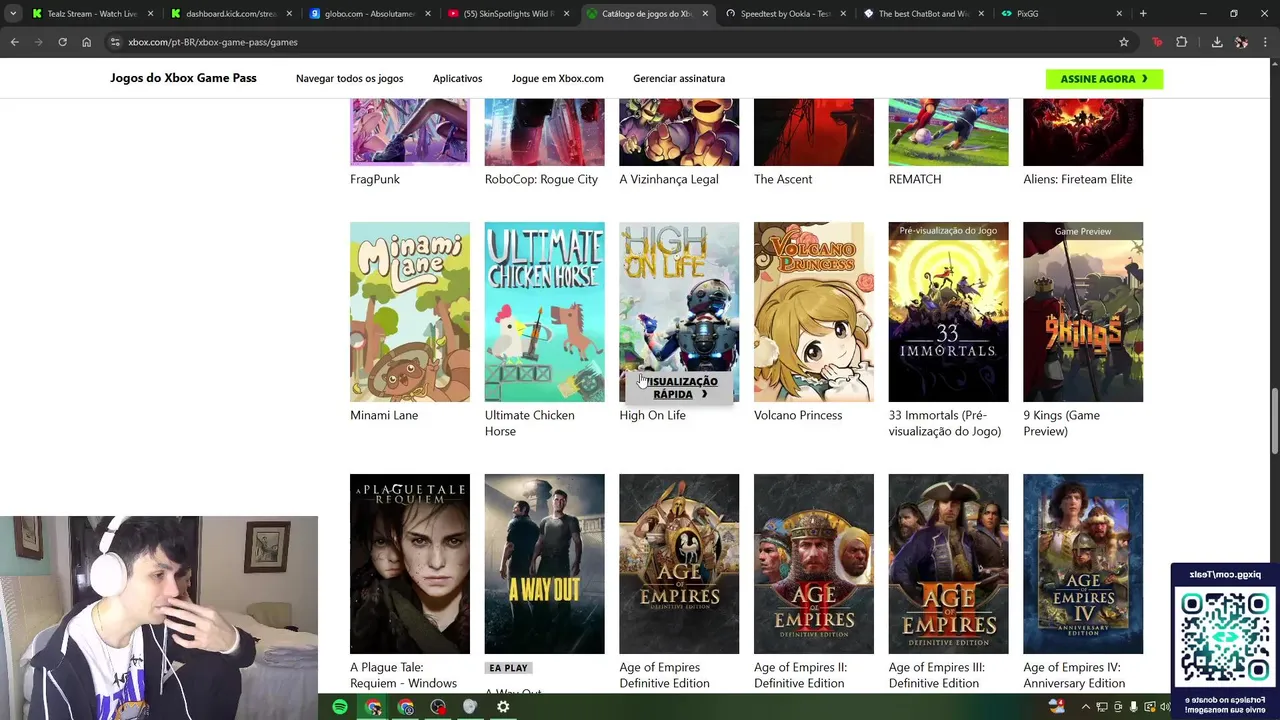Open Gerenciar assinatura menu item
The height and width of the screenshot is (720, 1280).
[679, 78]
